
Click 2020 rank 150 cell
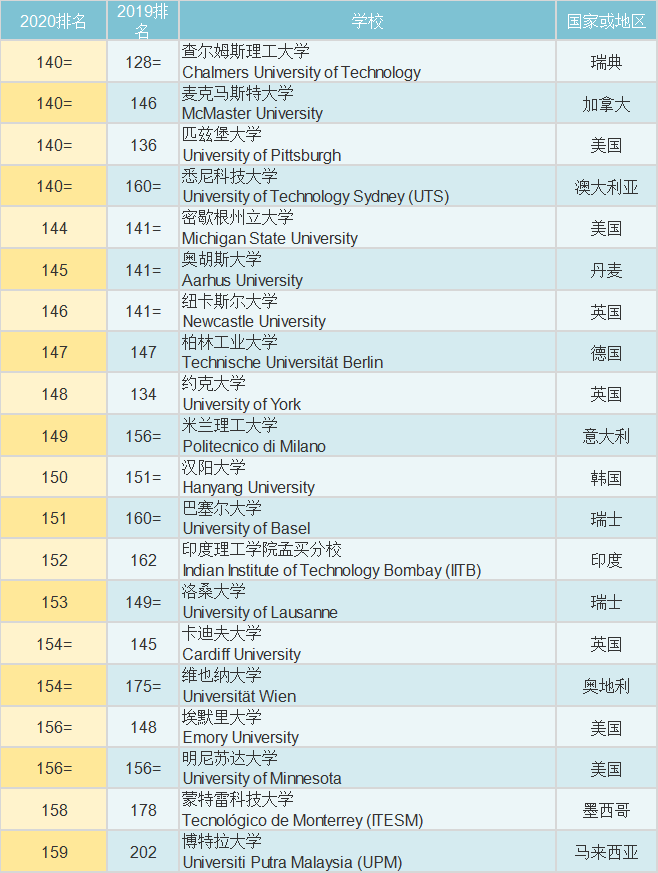[x=54, y=478]
